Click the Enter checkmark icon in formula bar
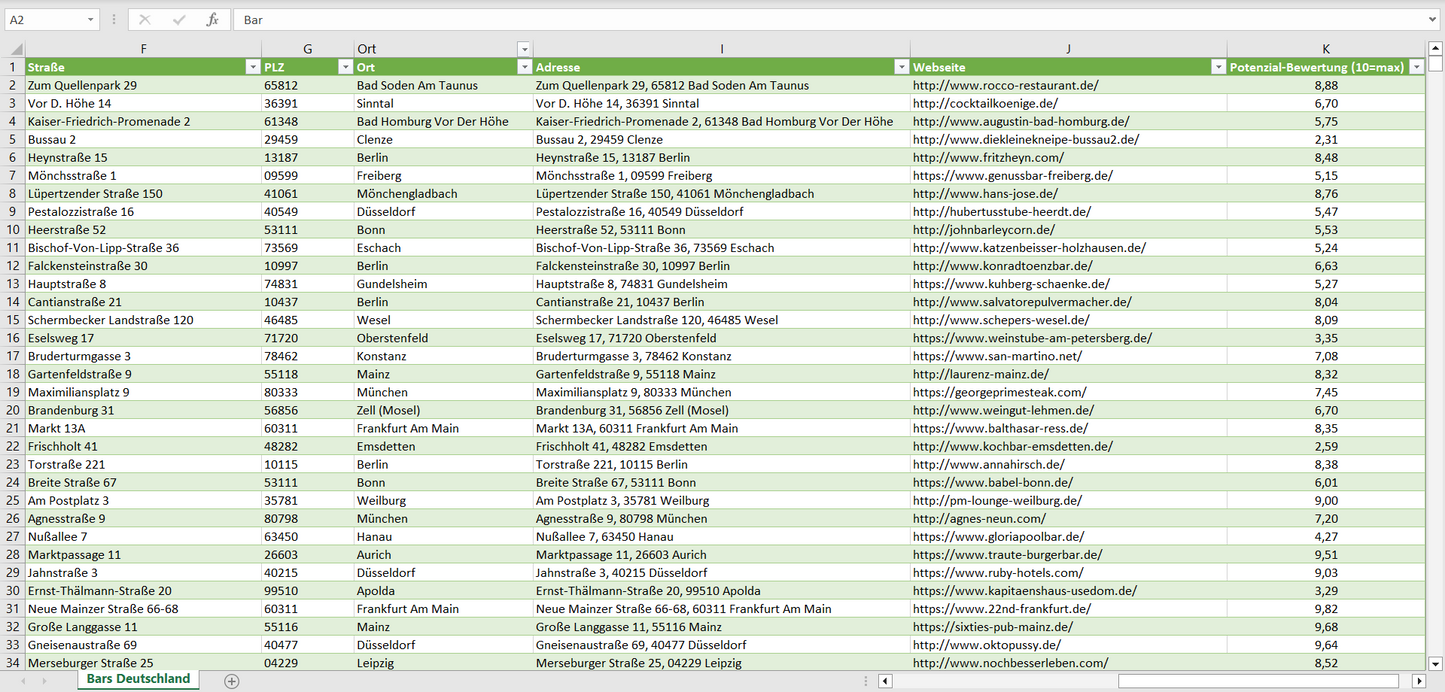Screen dimensions: 1445x692 [x=179, y=20]
